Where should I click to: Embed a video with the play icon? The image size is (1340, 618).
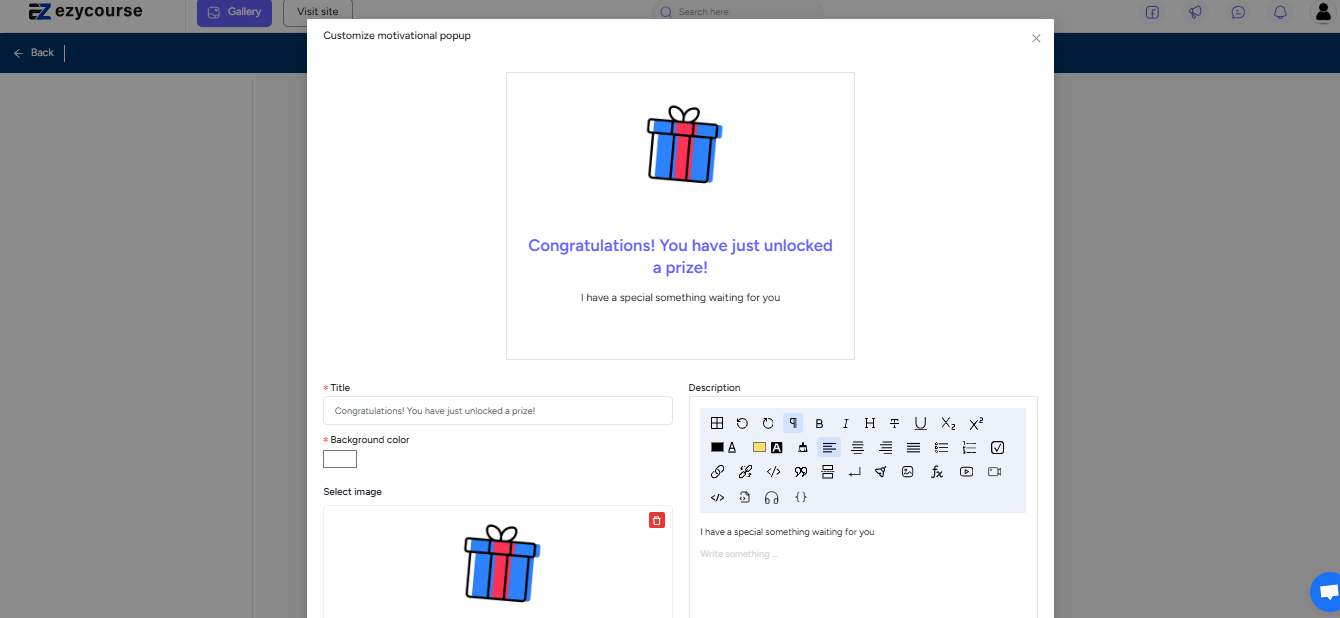click(966, 472)
